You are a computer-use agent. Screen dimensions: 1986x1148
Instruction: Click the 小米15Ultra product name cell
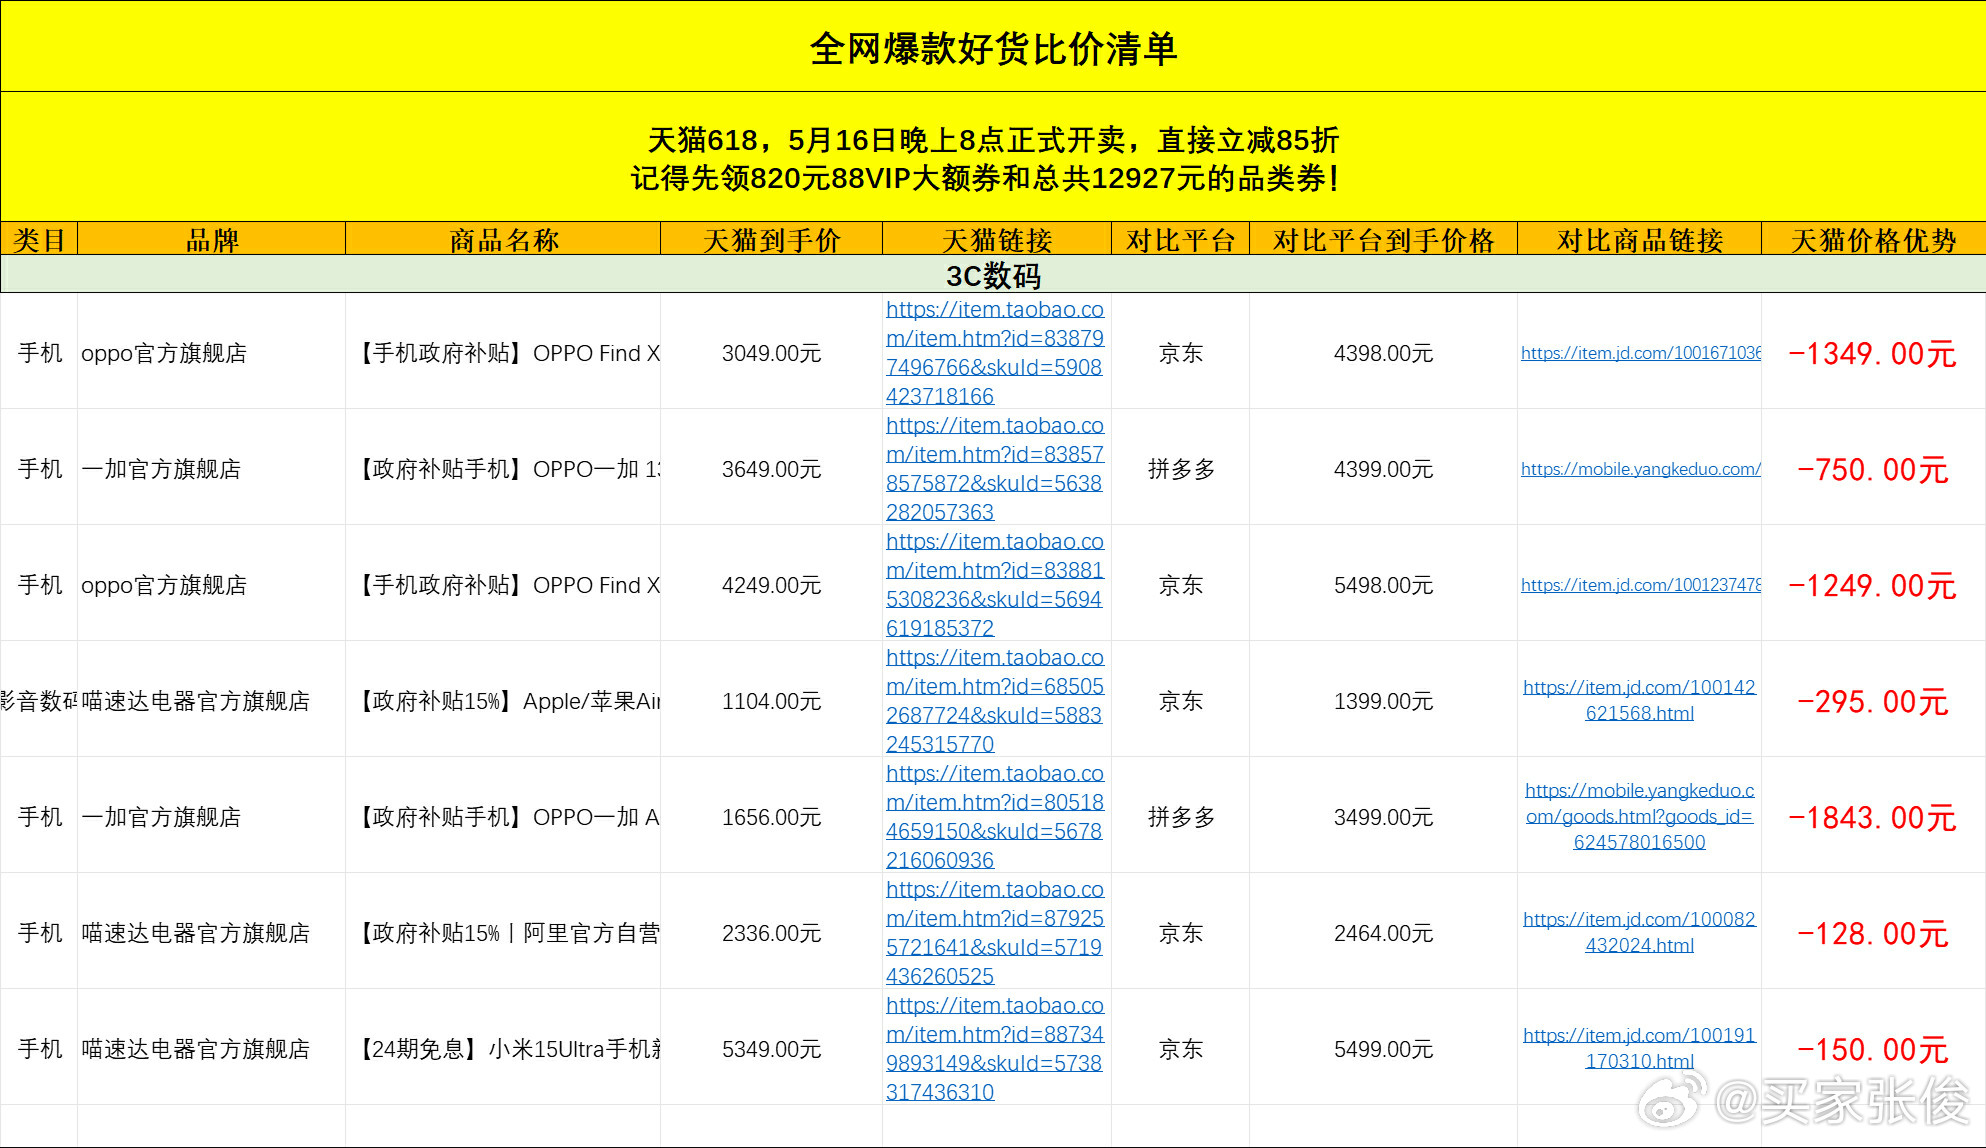click(x=504, y=1049)
